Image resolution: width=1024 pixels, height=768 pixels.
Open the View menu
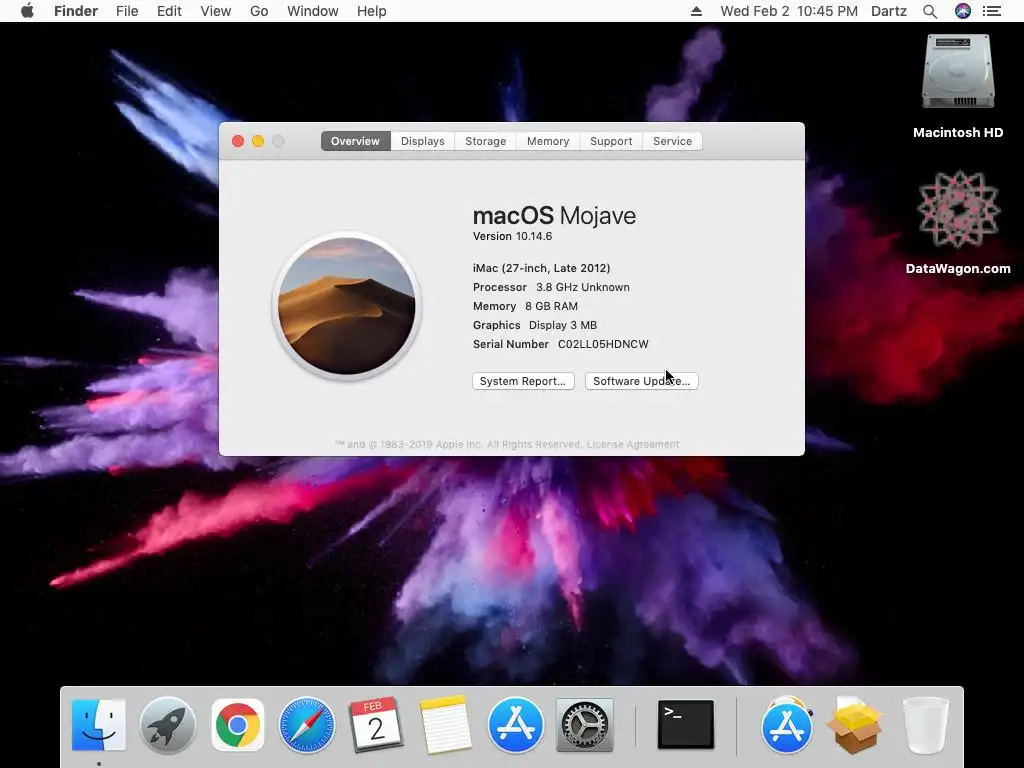tap(216, 11)
